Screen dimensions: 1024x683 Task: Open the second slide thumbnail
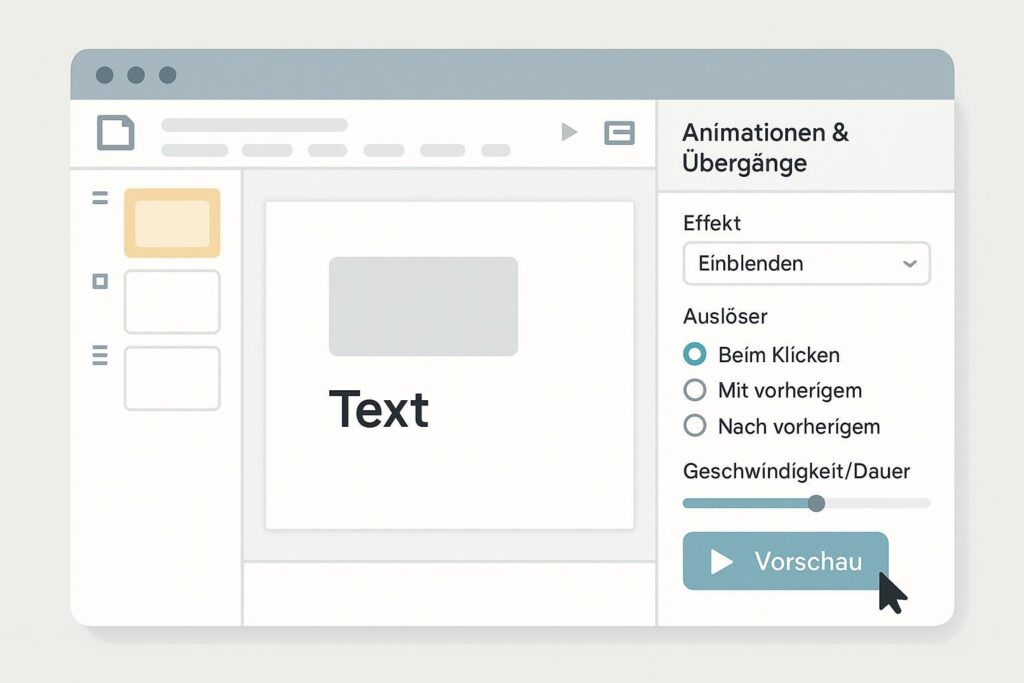pyautogui.click(x=172, y=301)
